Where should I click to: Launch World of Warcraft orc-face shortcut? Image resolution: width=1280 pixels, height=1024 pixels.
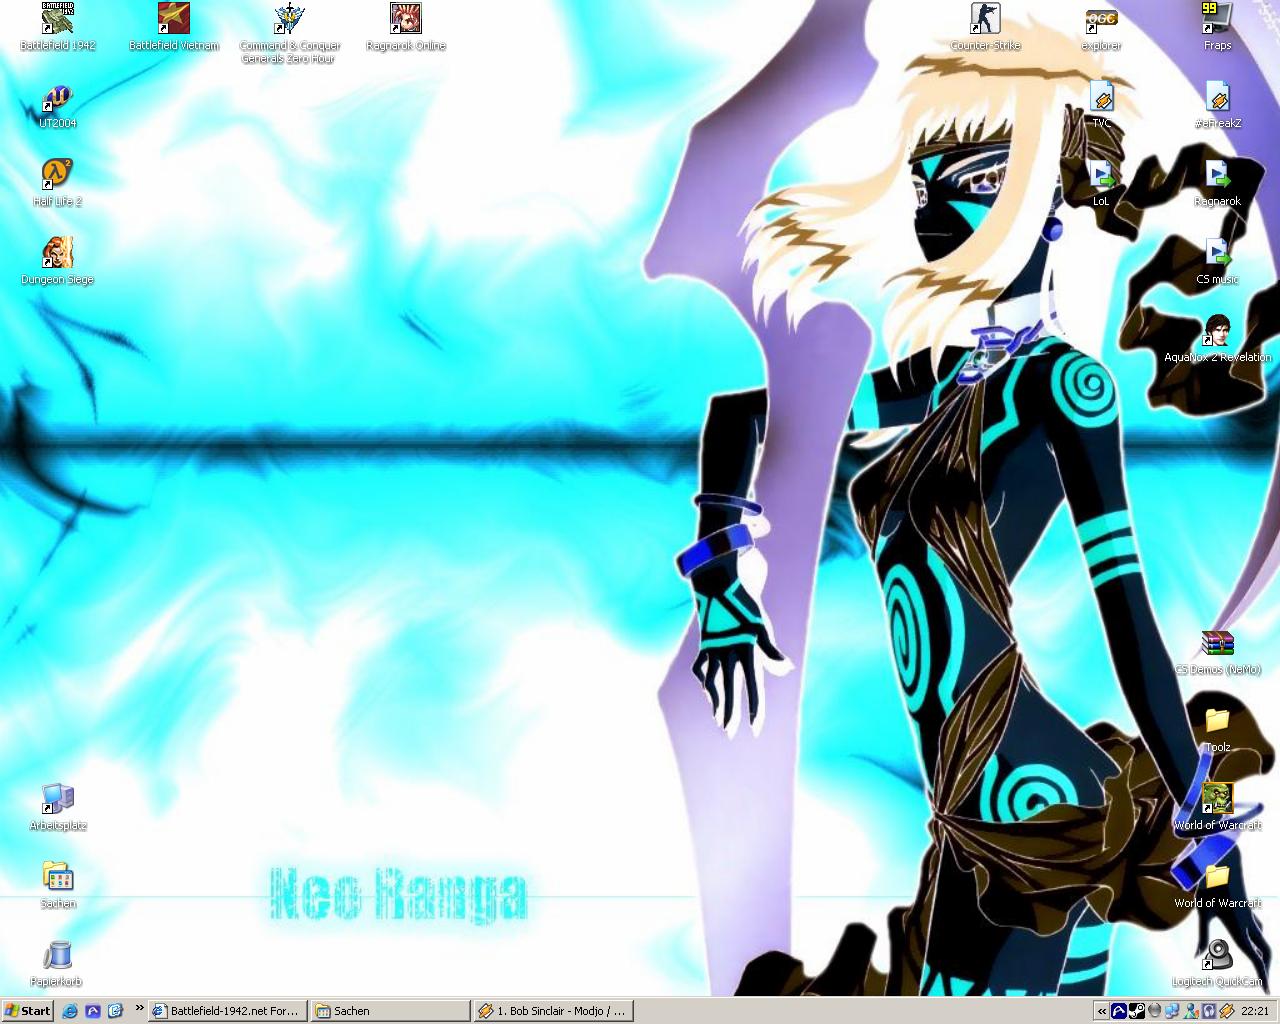(x=1217, y=807)
